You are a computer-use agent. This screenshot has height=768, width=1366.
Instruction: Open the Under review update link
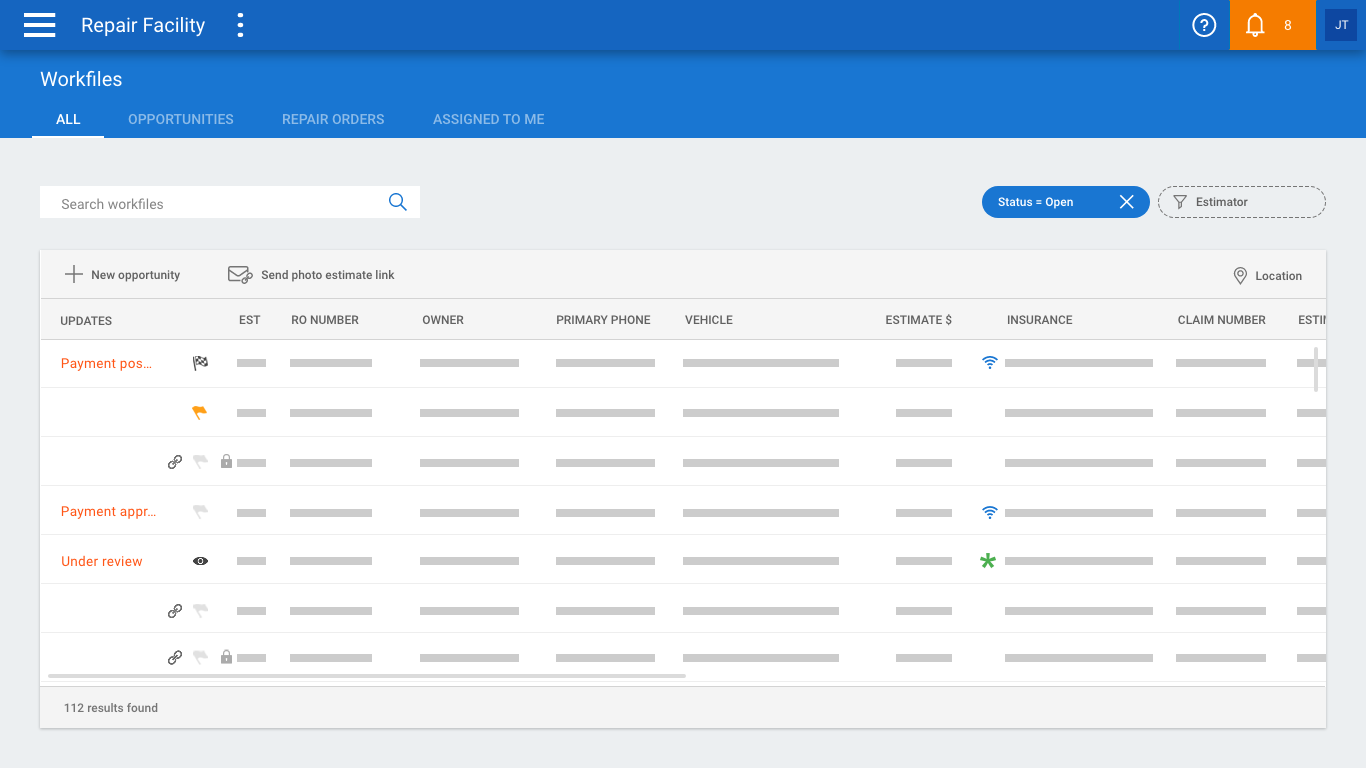pyautogui.click(x=102, y=561)
